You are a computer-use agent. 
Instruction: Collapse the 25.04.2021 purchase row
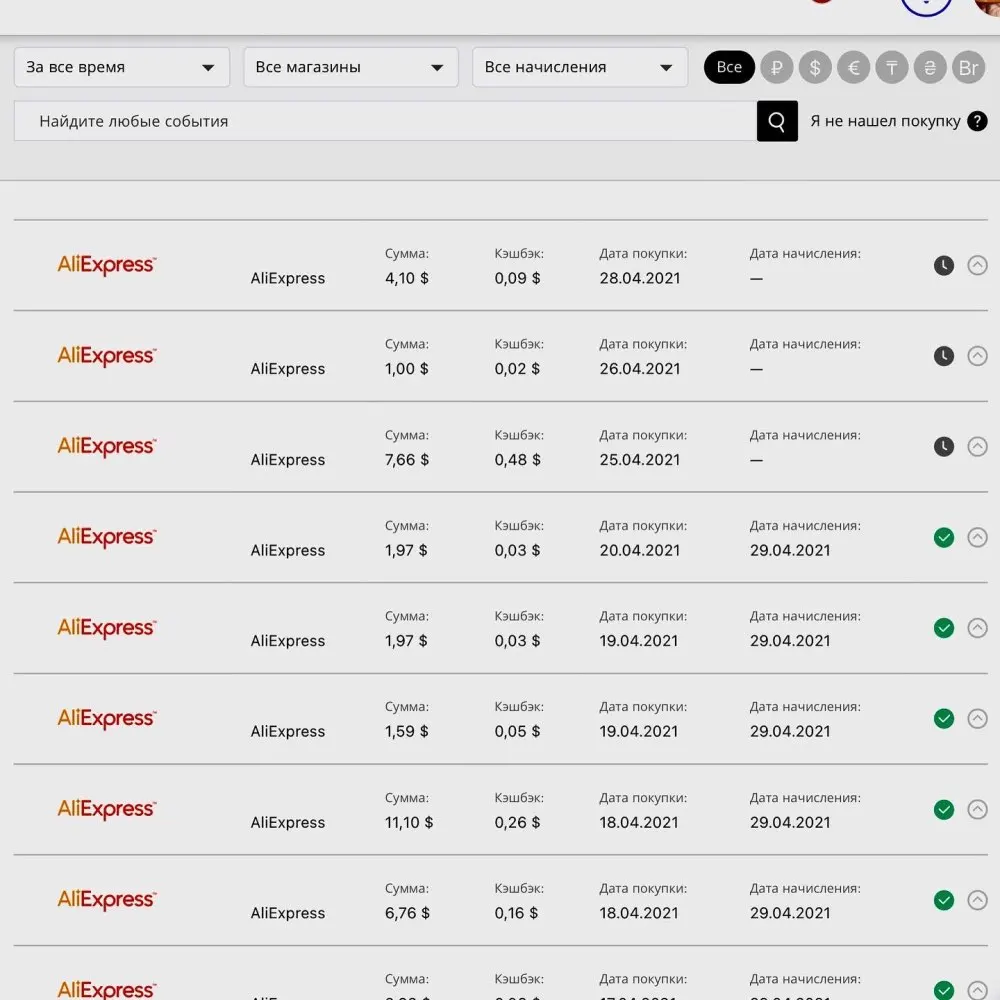click(x=977, y=446)
